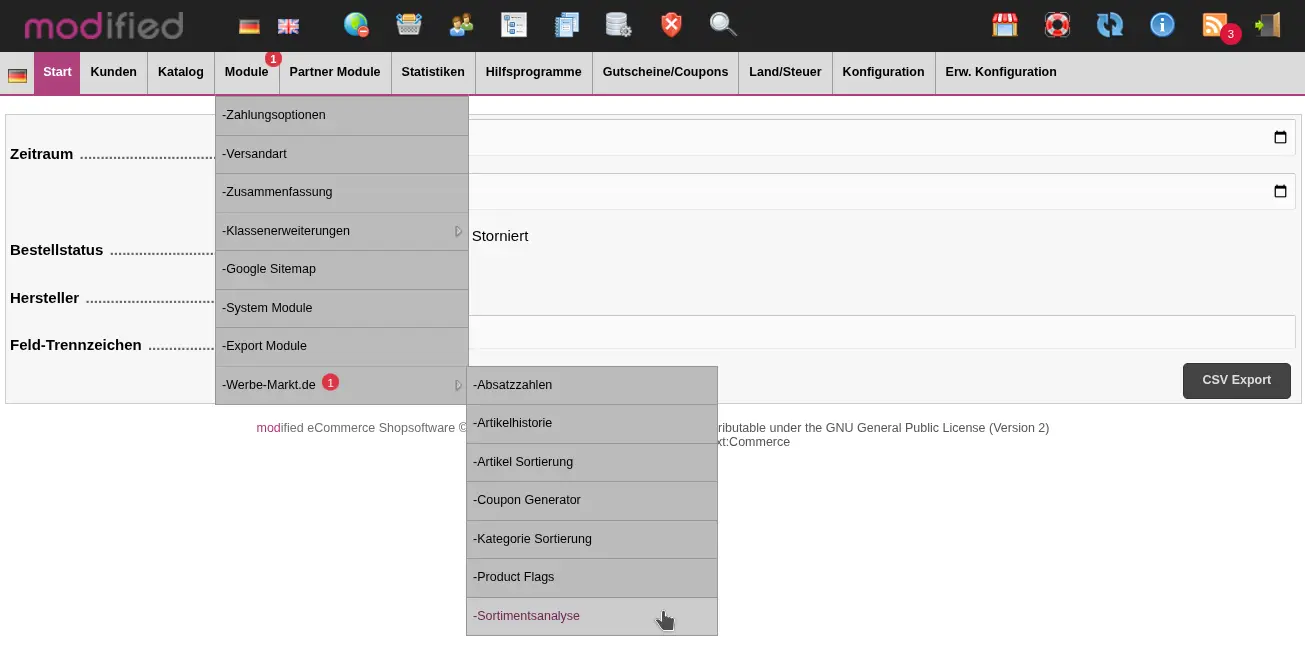
Task: Open the customers icon with two people
Action: (x=461, y=25)
